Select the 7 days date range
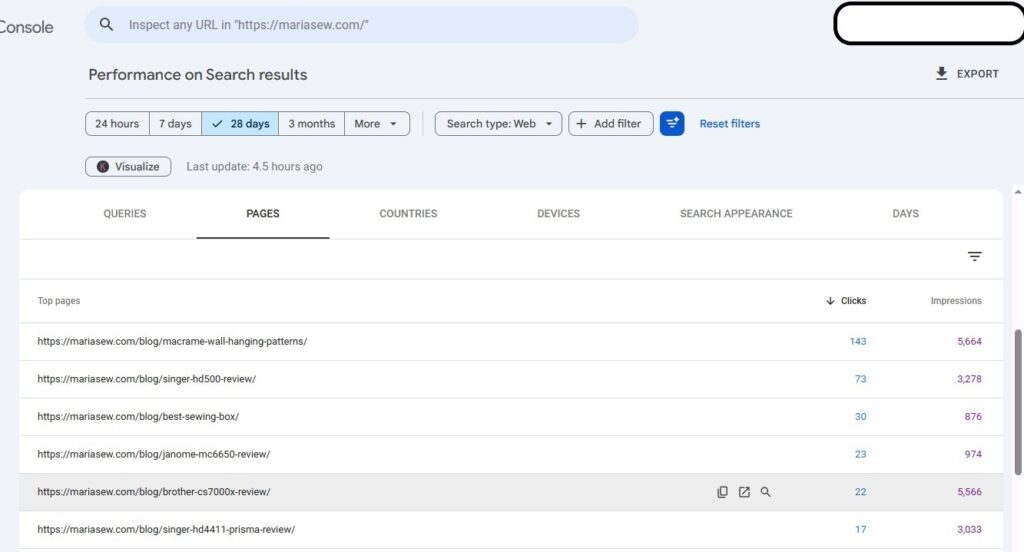This screenshot has width=1024, height=552. [175, 123]
